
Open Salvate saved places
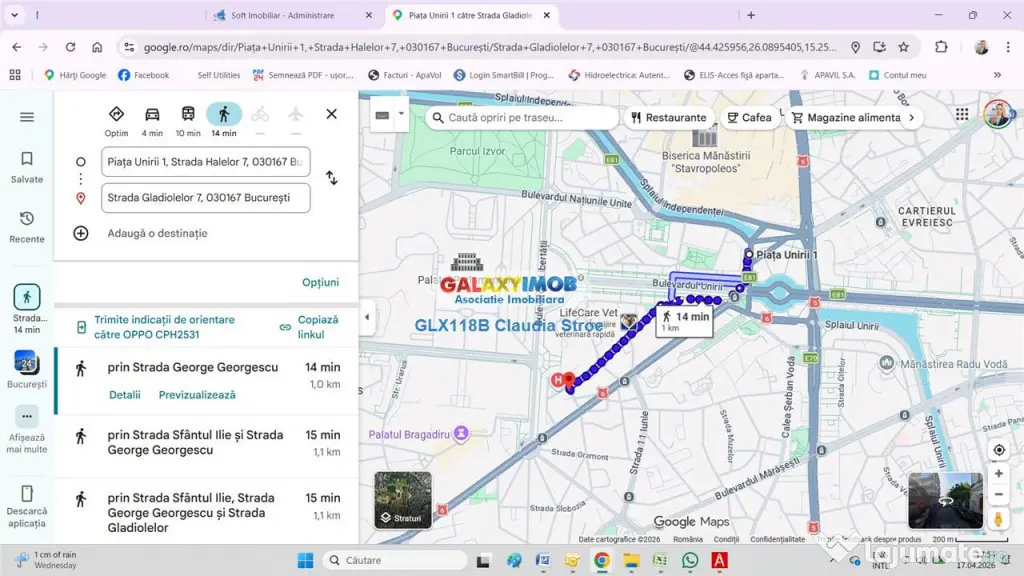coord(27,167)
